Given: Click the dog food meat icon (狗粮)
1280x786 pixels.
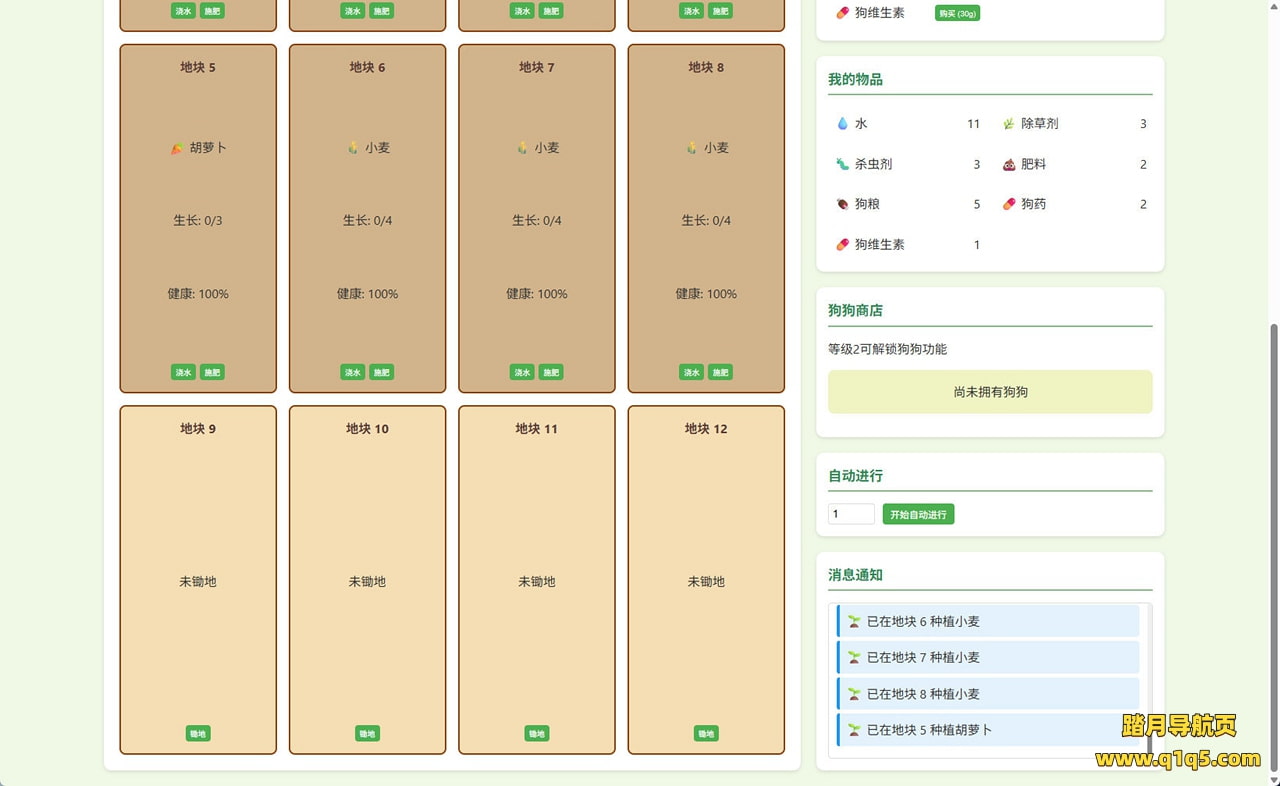Looking at the screenshot, I should point(842,204).
